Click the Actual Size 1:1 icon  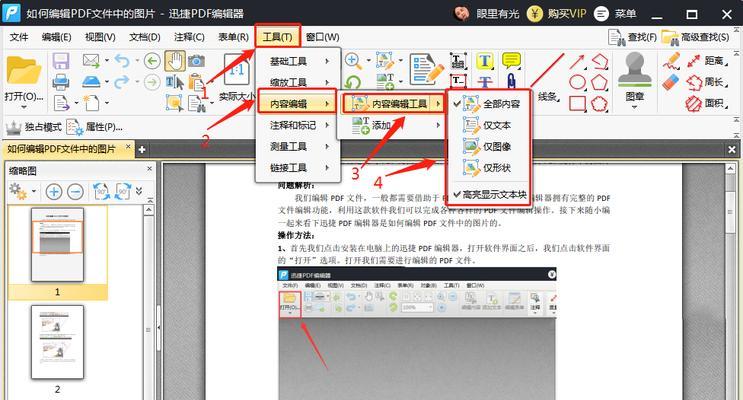(236, 72)
